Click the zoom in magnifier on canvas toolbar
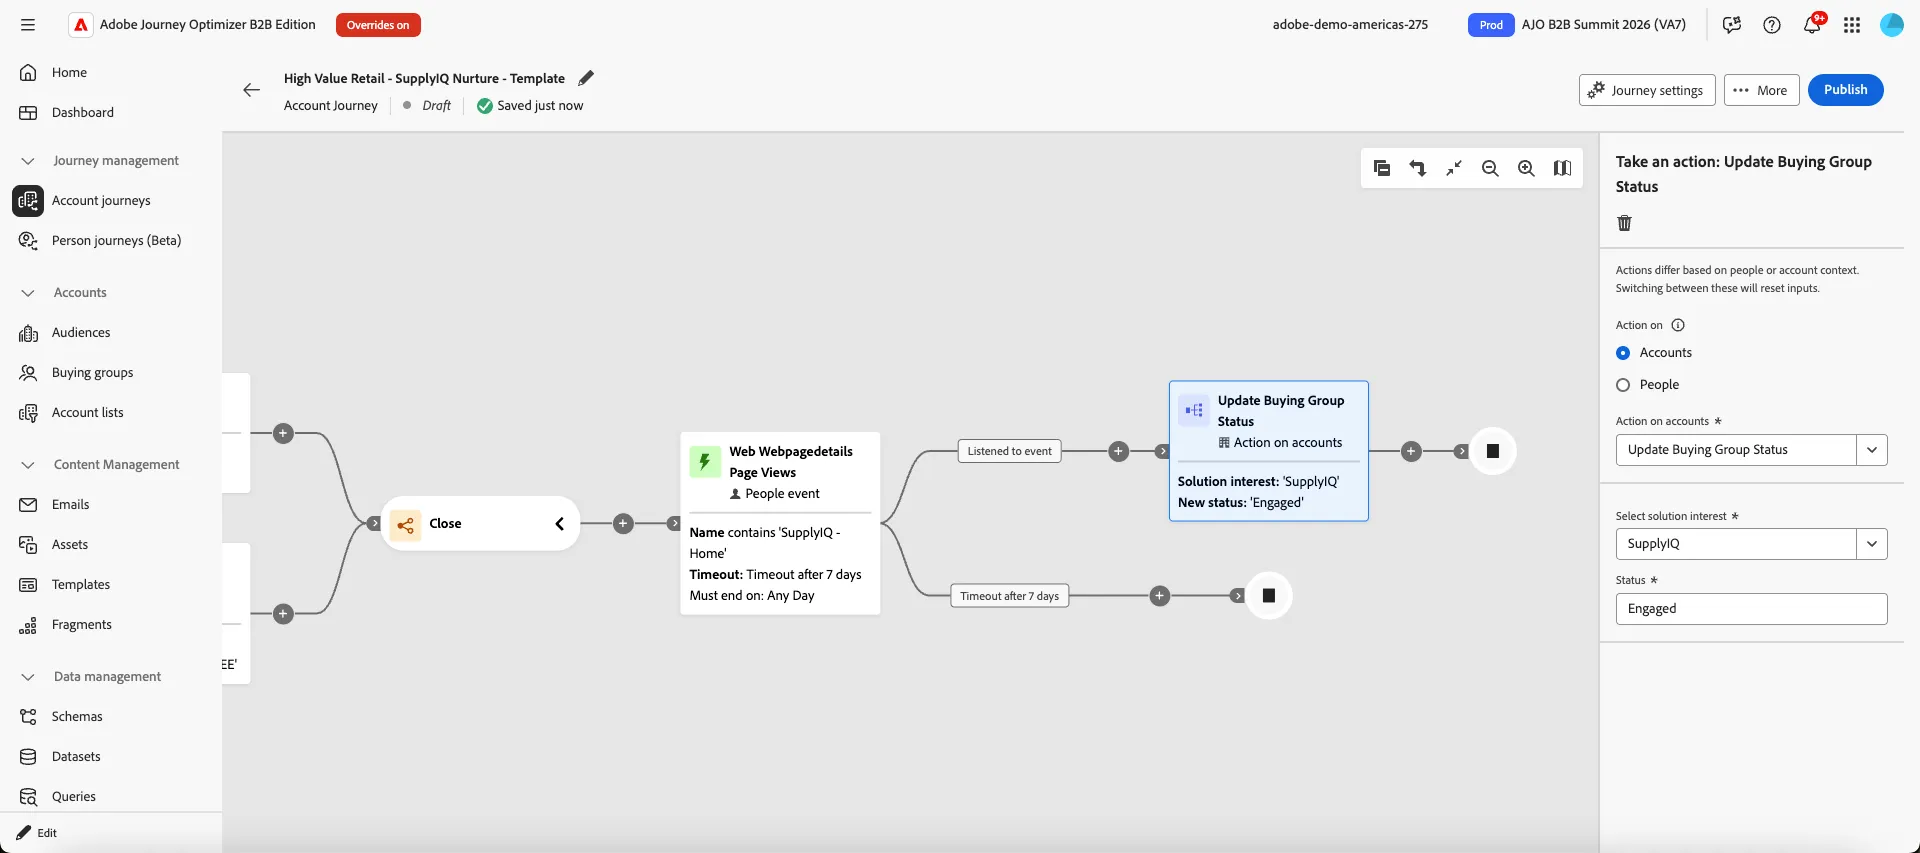 point(1526,168)
